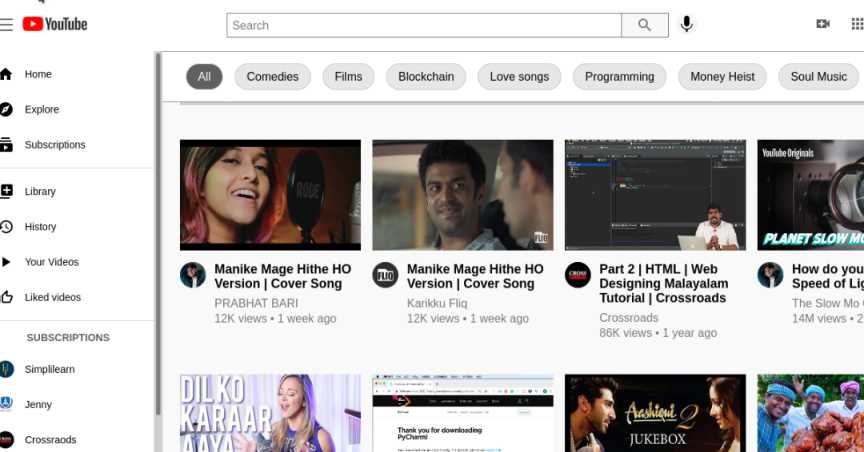Play the Karikku Fliq video thumbnail
This screenshot has height=452, width=864.
(x=463, y=195)
